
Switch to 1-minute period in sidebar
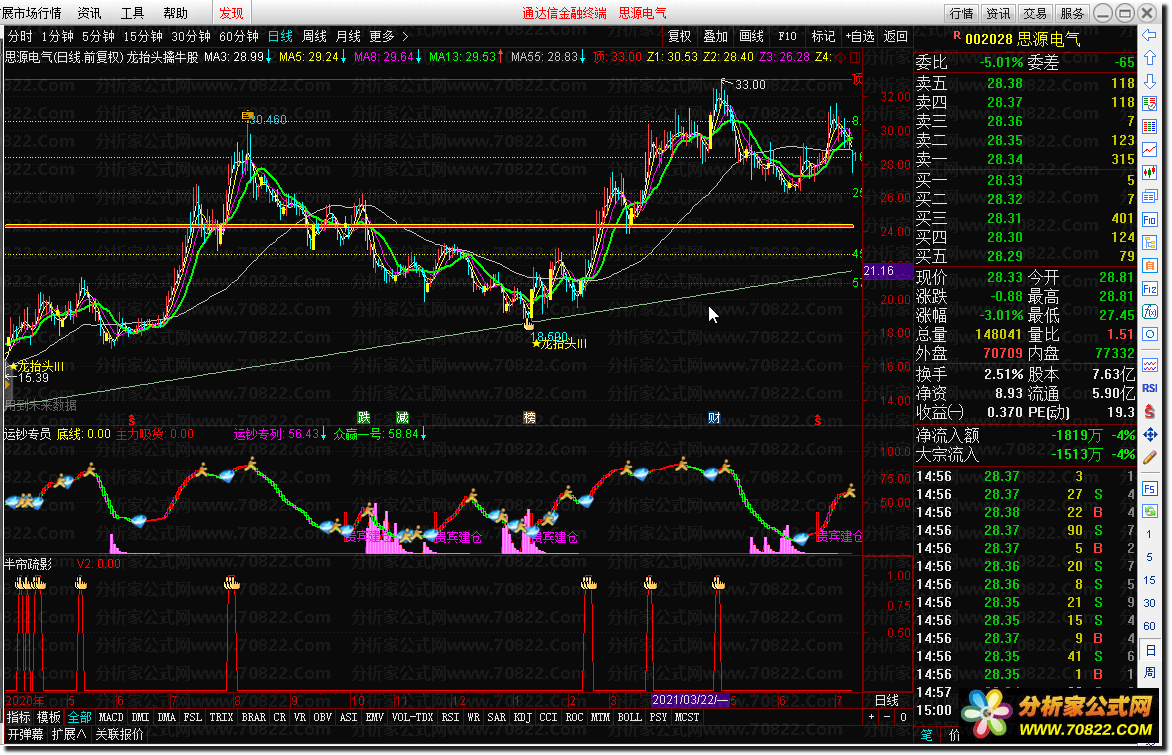1150,534
